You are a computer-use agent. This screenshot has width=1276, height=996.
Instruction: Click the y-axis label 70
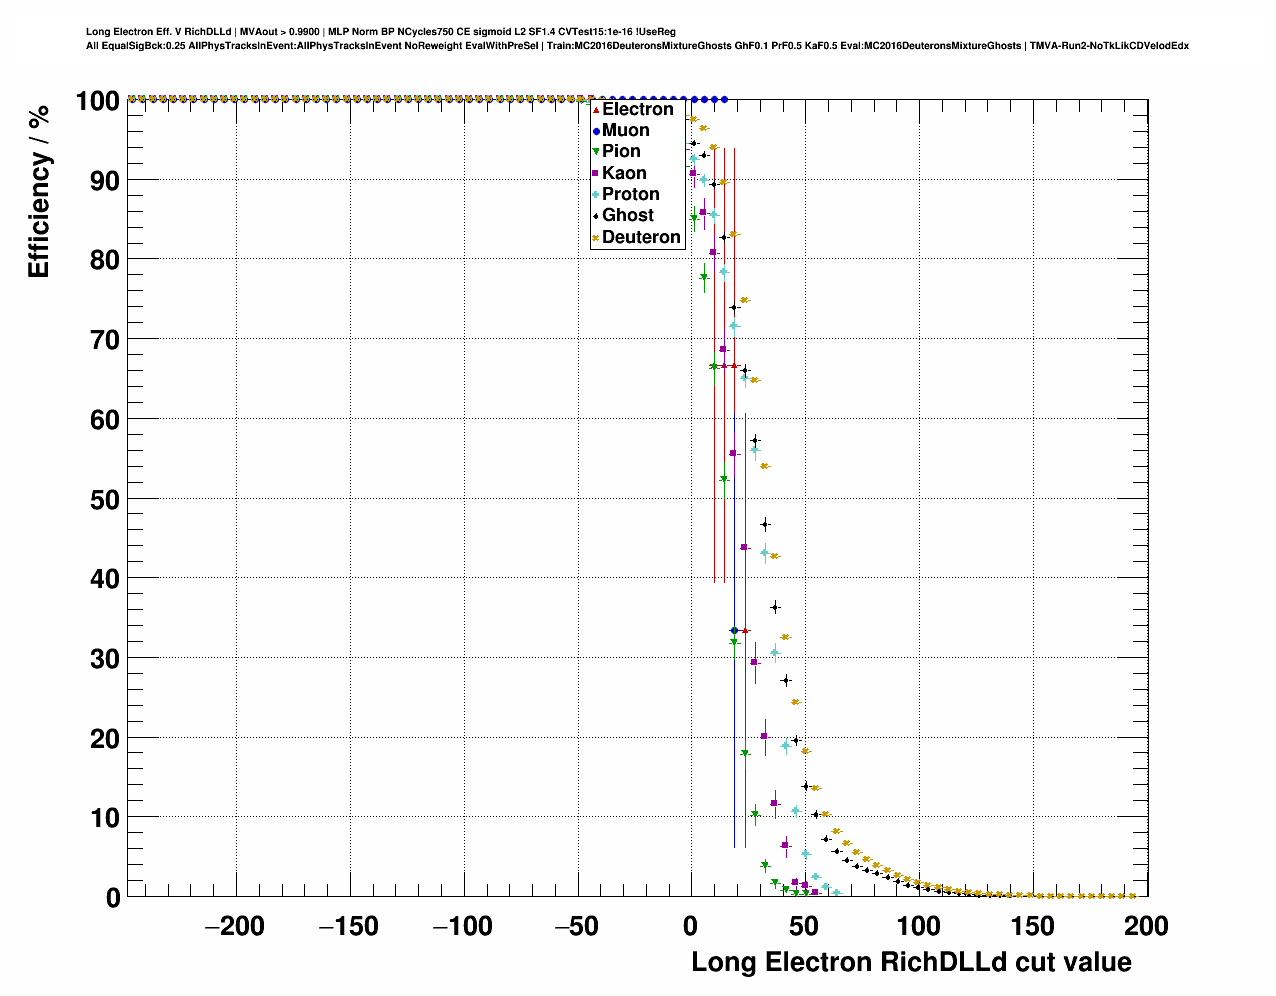[x=105, y=340]
